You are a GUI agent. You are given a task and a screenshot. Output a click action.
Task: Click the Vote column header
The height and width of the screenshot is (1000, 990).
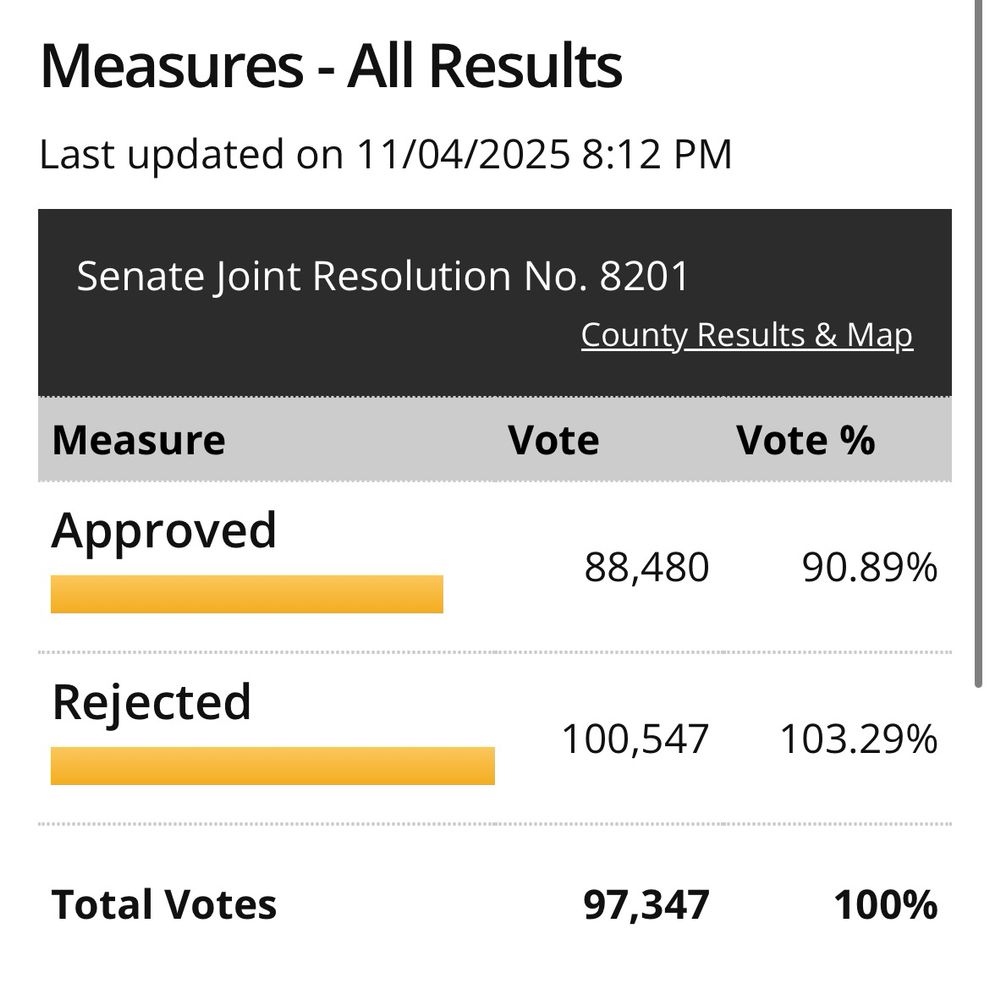point(553,440)
